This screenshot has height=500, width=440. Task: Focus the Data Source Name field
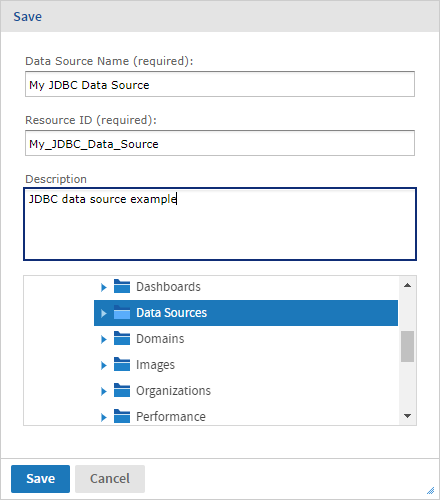coord(220,84)
